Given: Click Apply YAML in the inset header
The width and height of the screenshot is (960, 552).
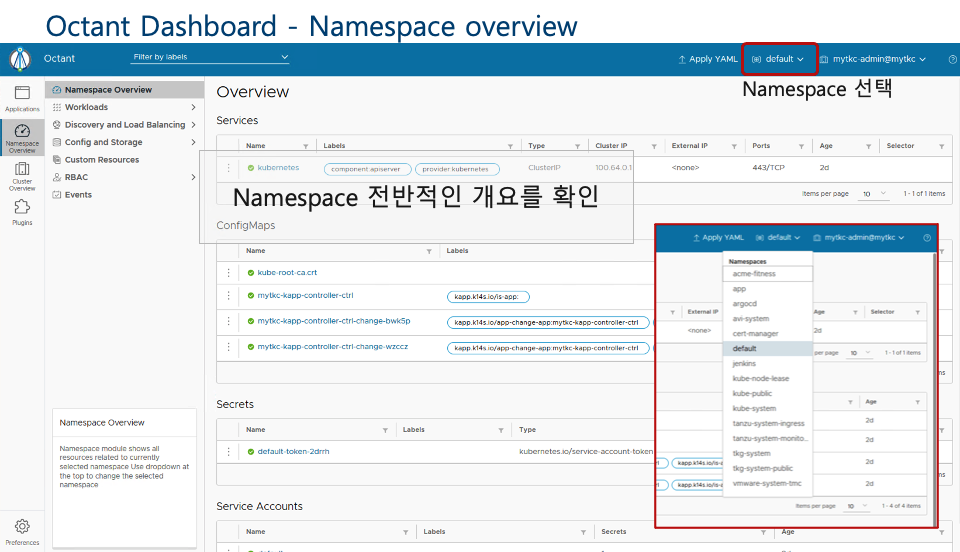Looking at the screenshot, I should (x=718, y=238).
